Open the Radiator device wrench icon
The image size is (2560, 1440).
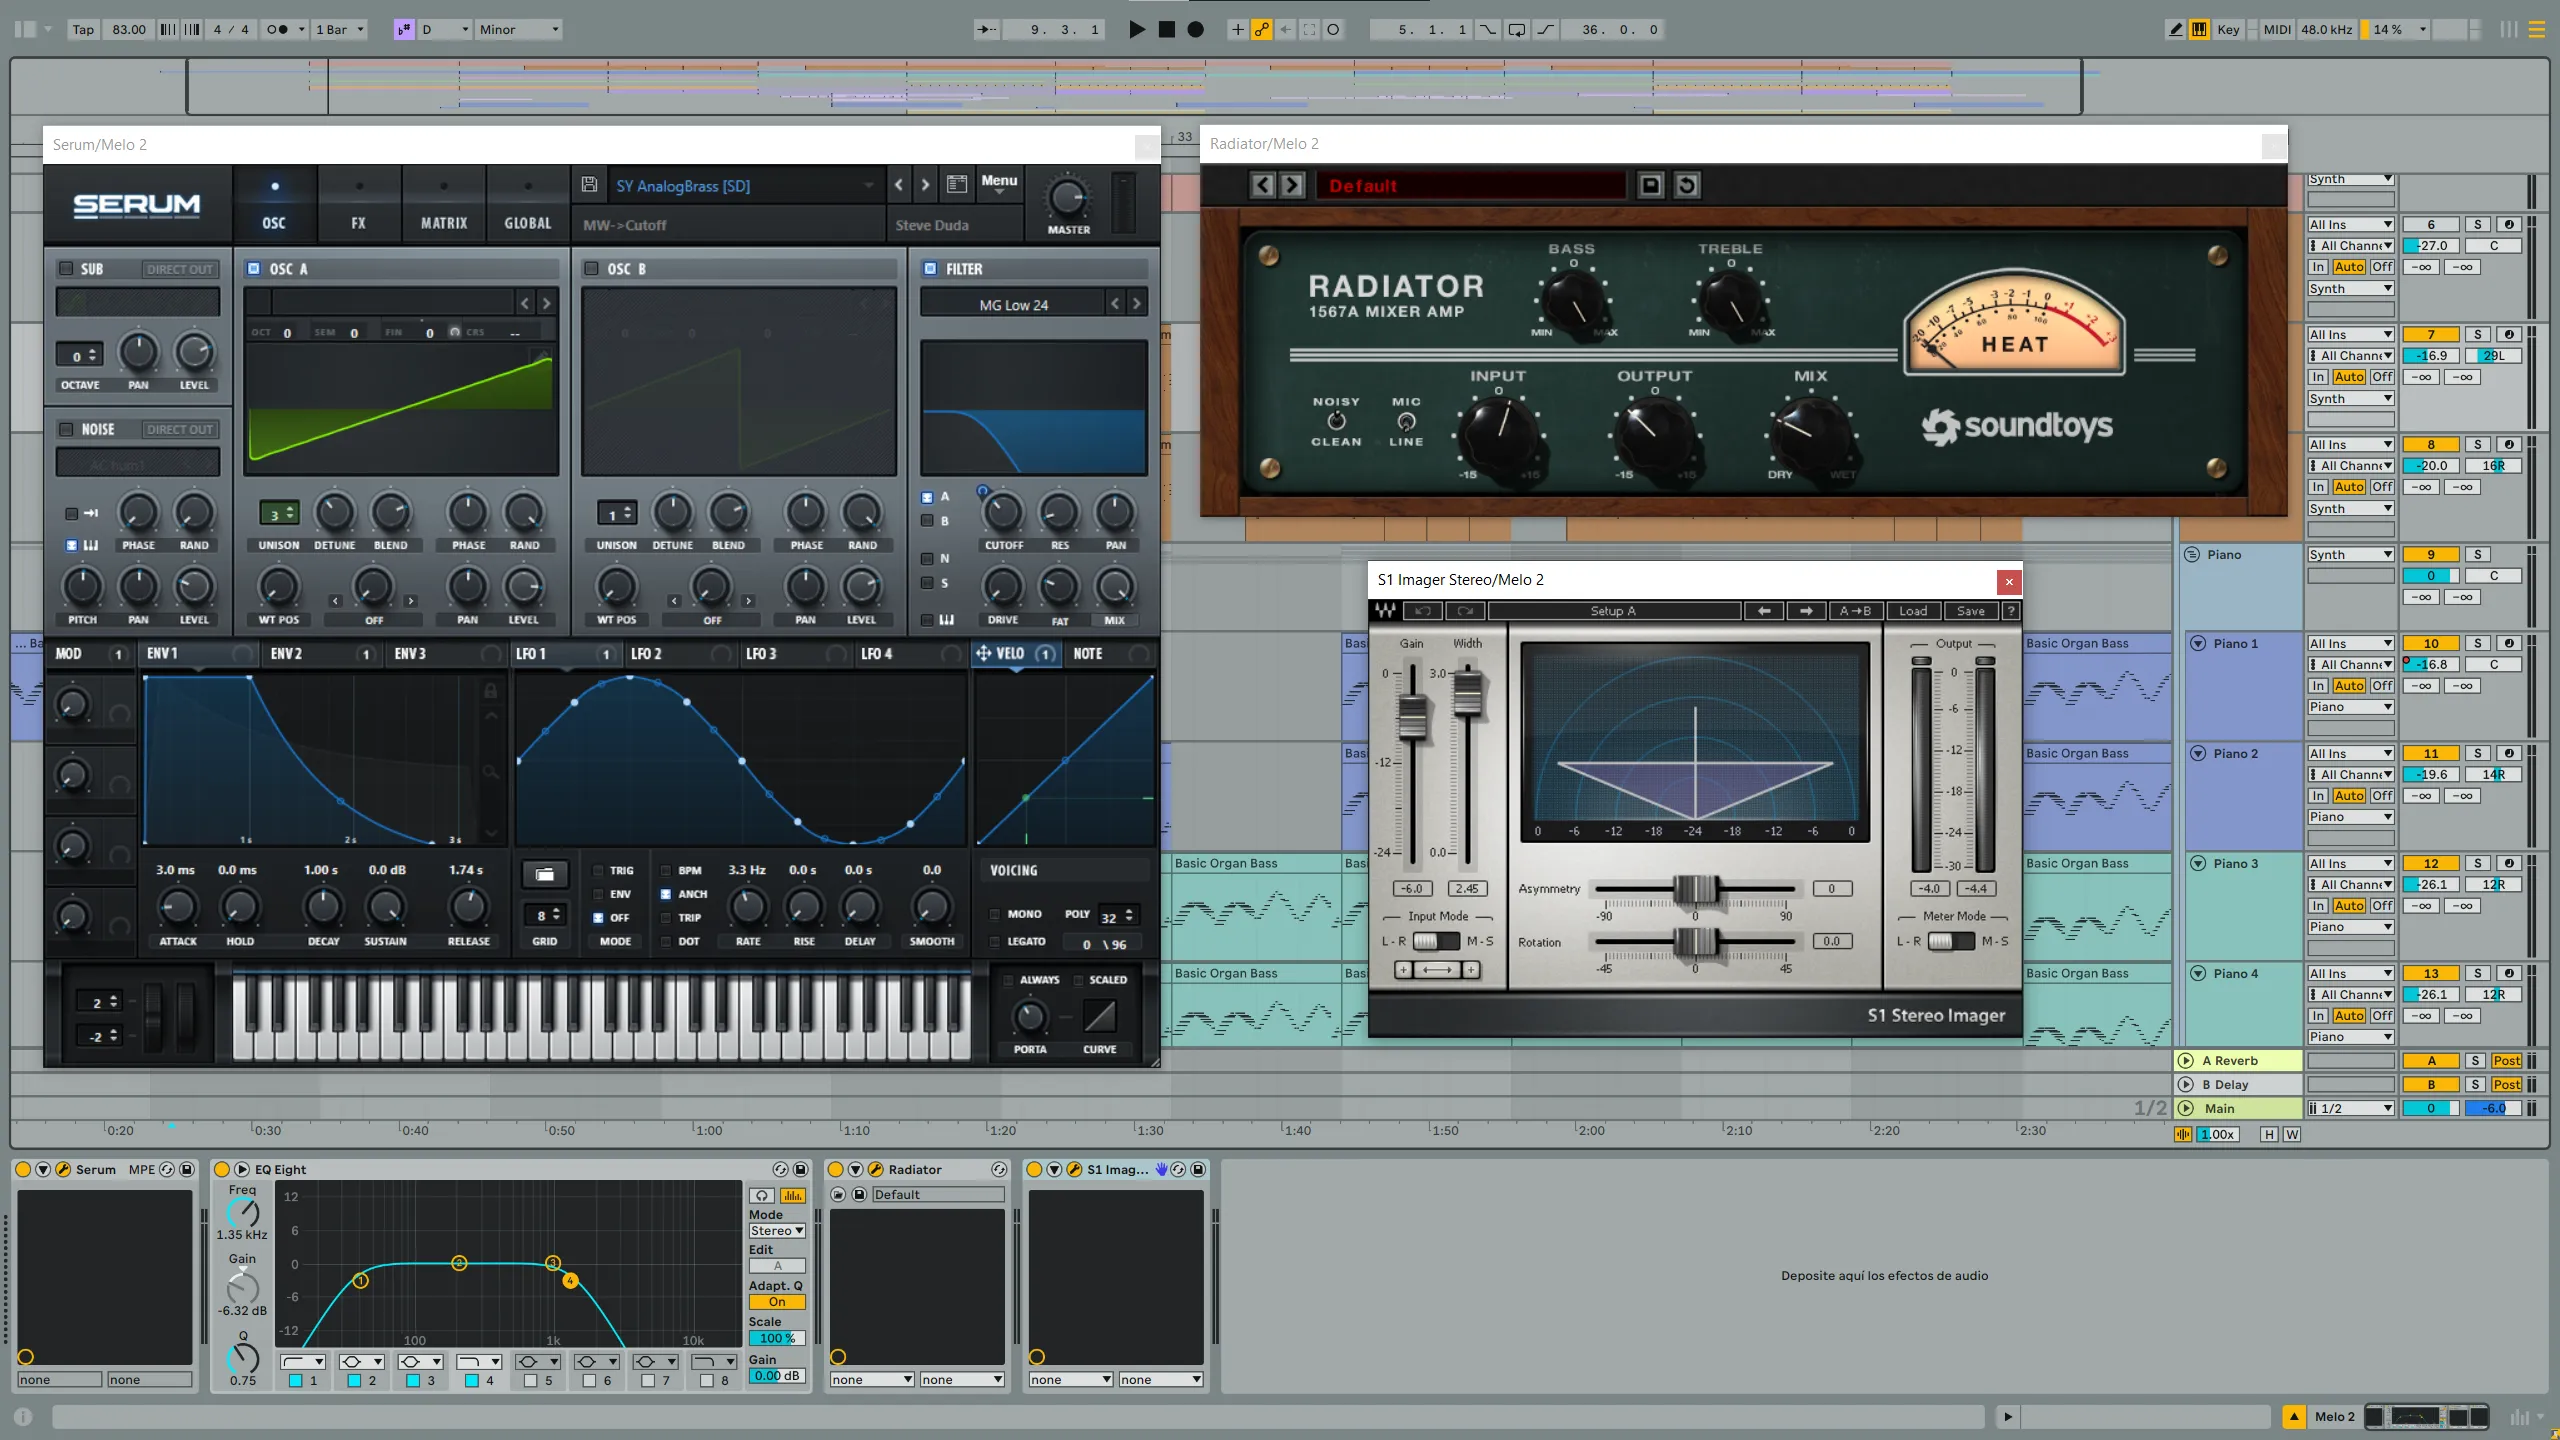click(876, 1169)
